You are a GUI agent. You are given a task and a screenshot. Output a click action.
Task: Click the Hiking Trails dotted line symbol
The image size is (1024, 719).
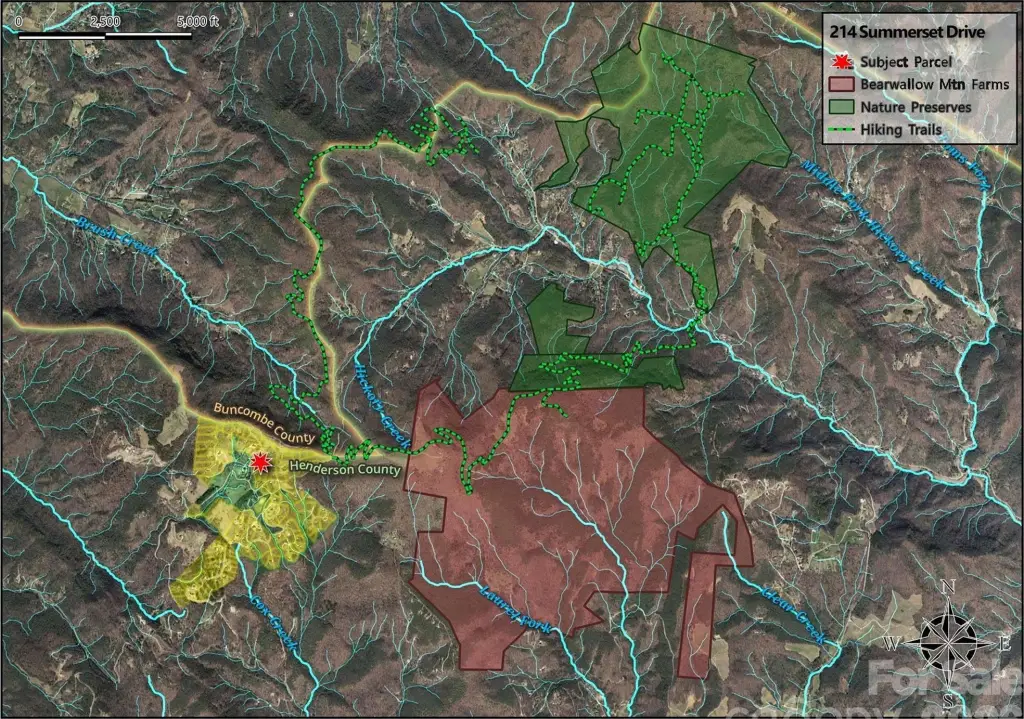coord(841,130)
